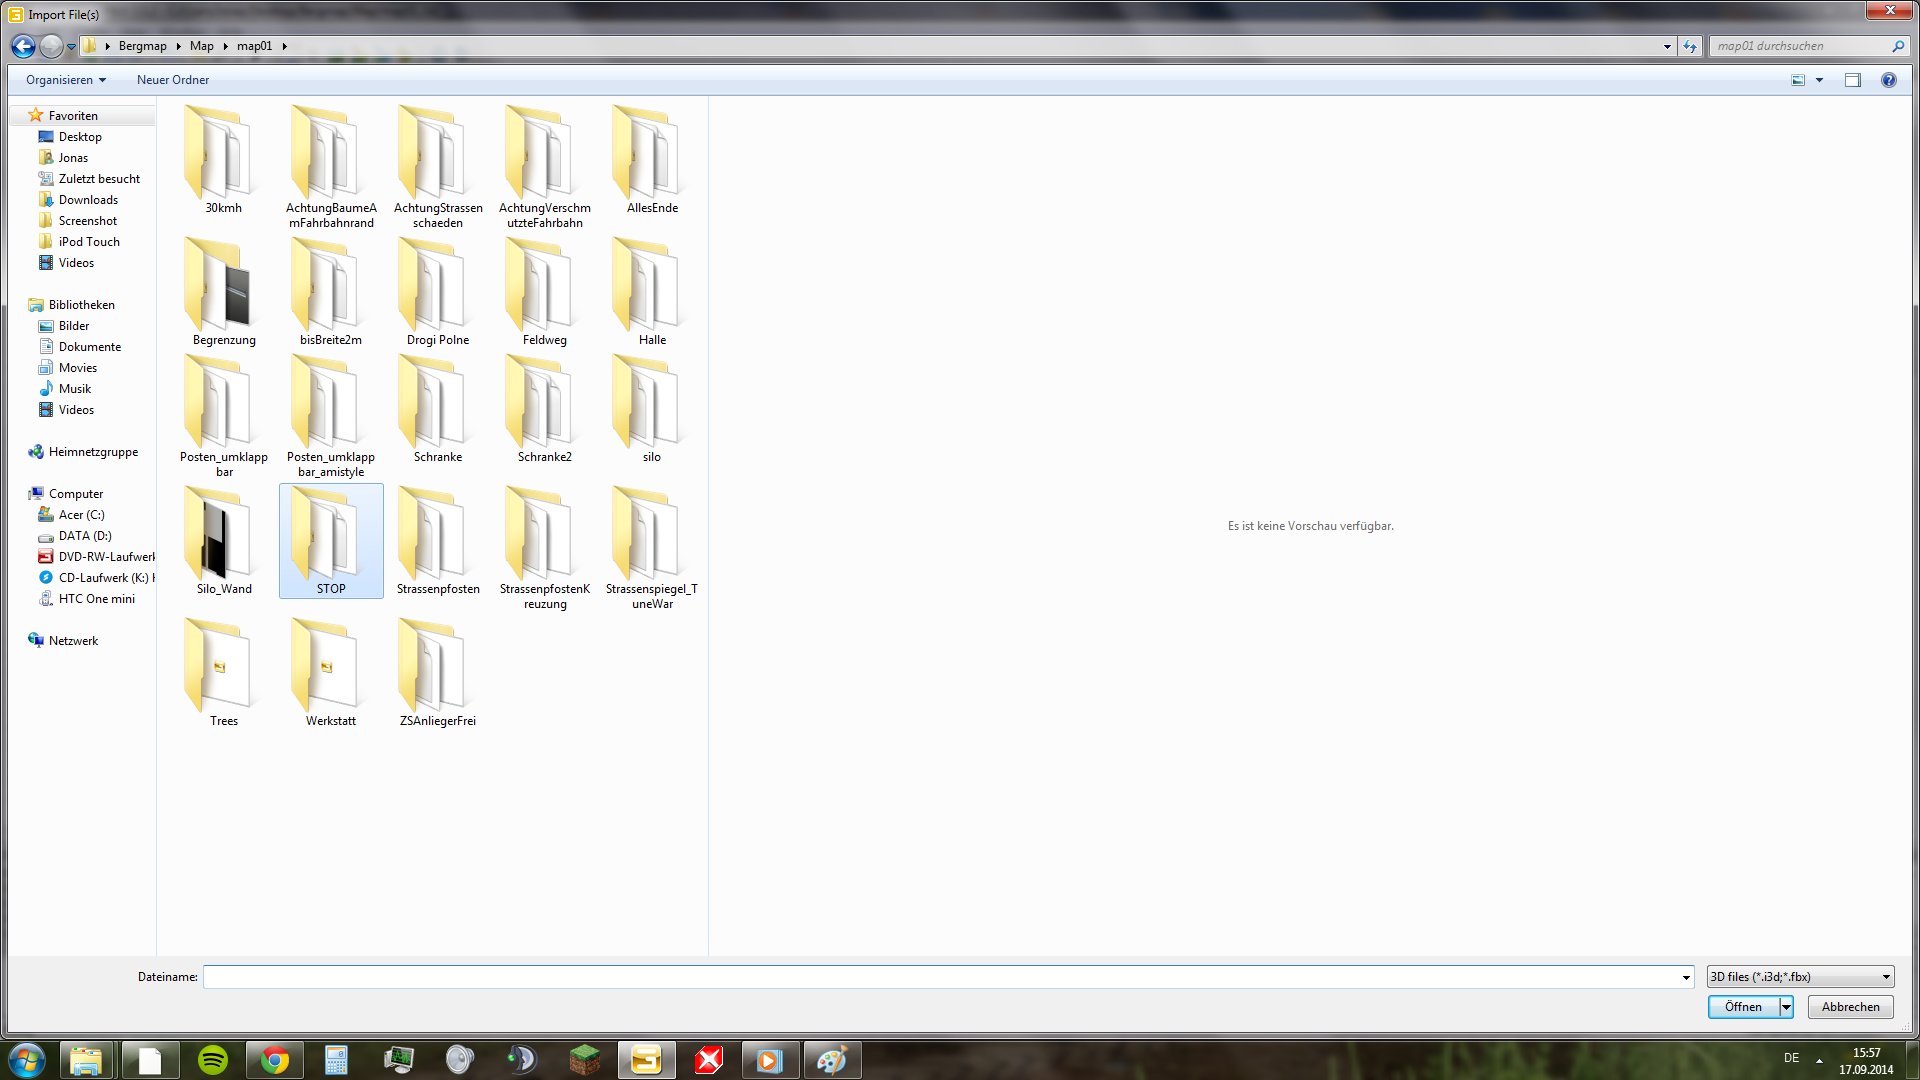
Task: Open the Organisieren menu
Action: (x=65, y=80)
